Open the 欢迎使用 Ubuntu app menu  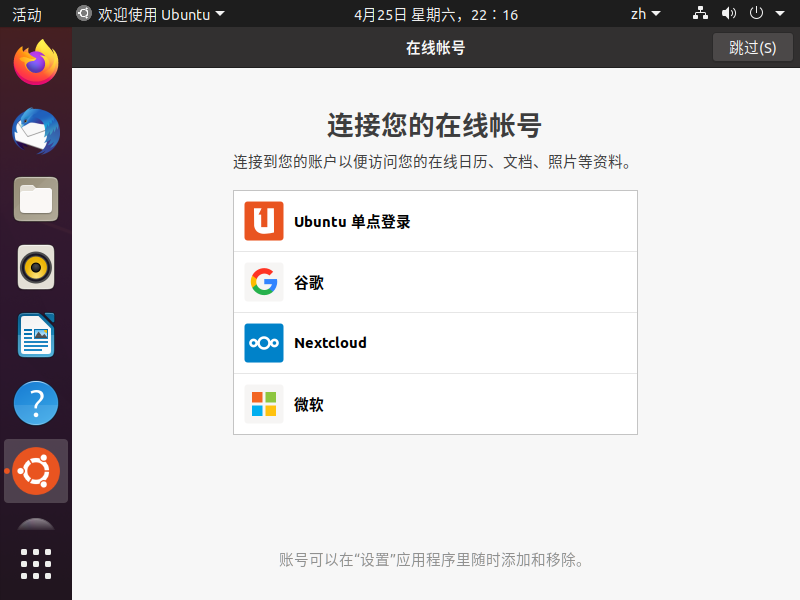click(151, 14)
